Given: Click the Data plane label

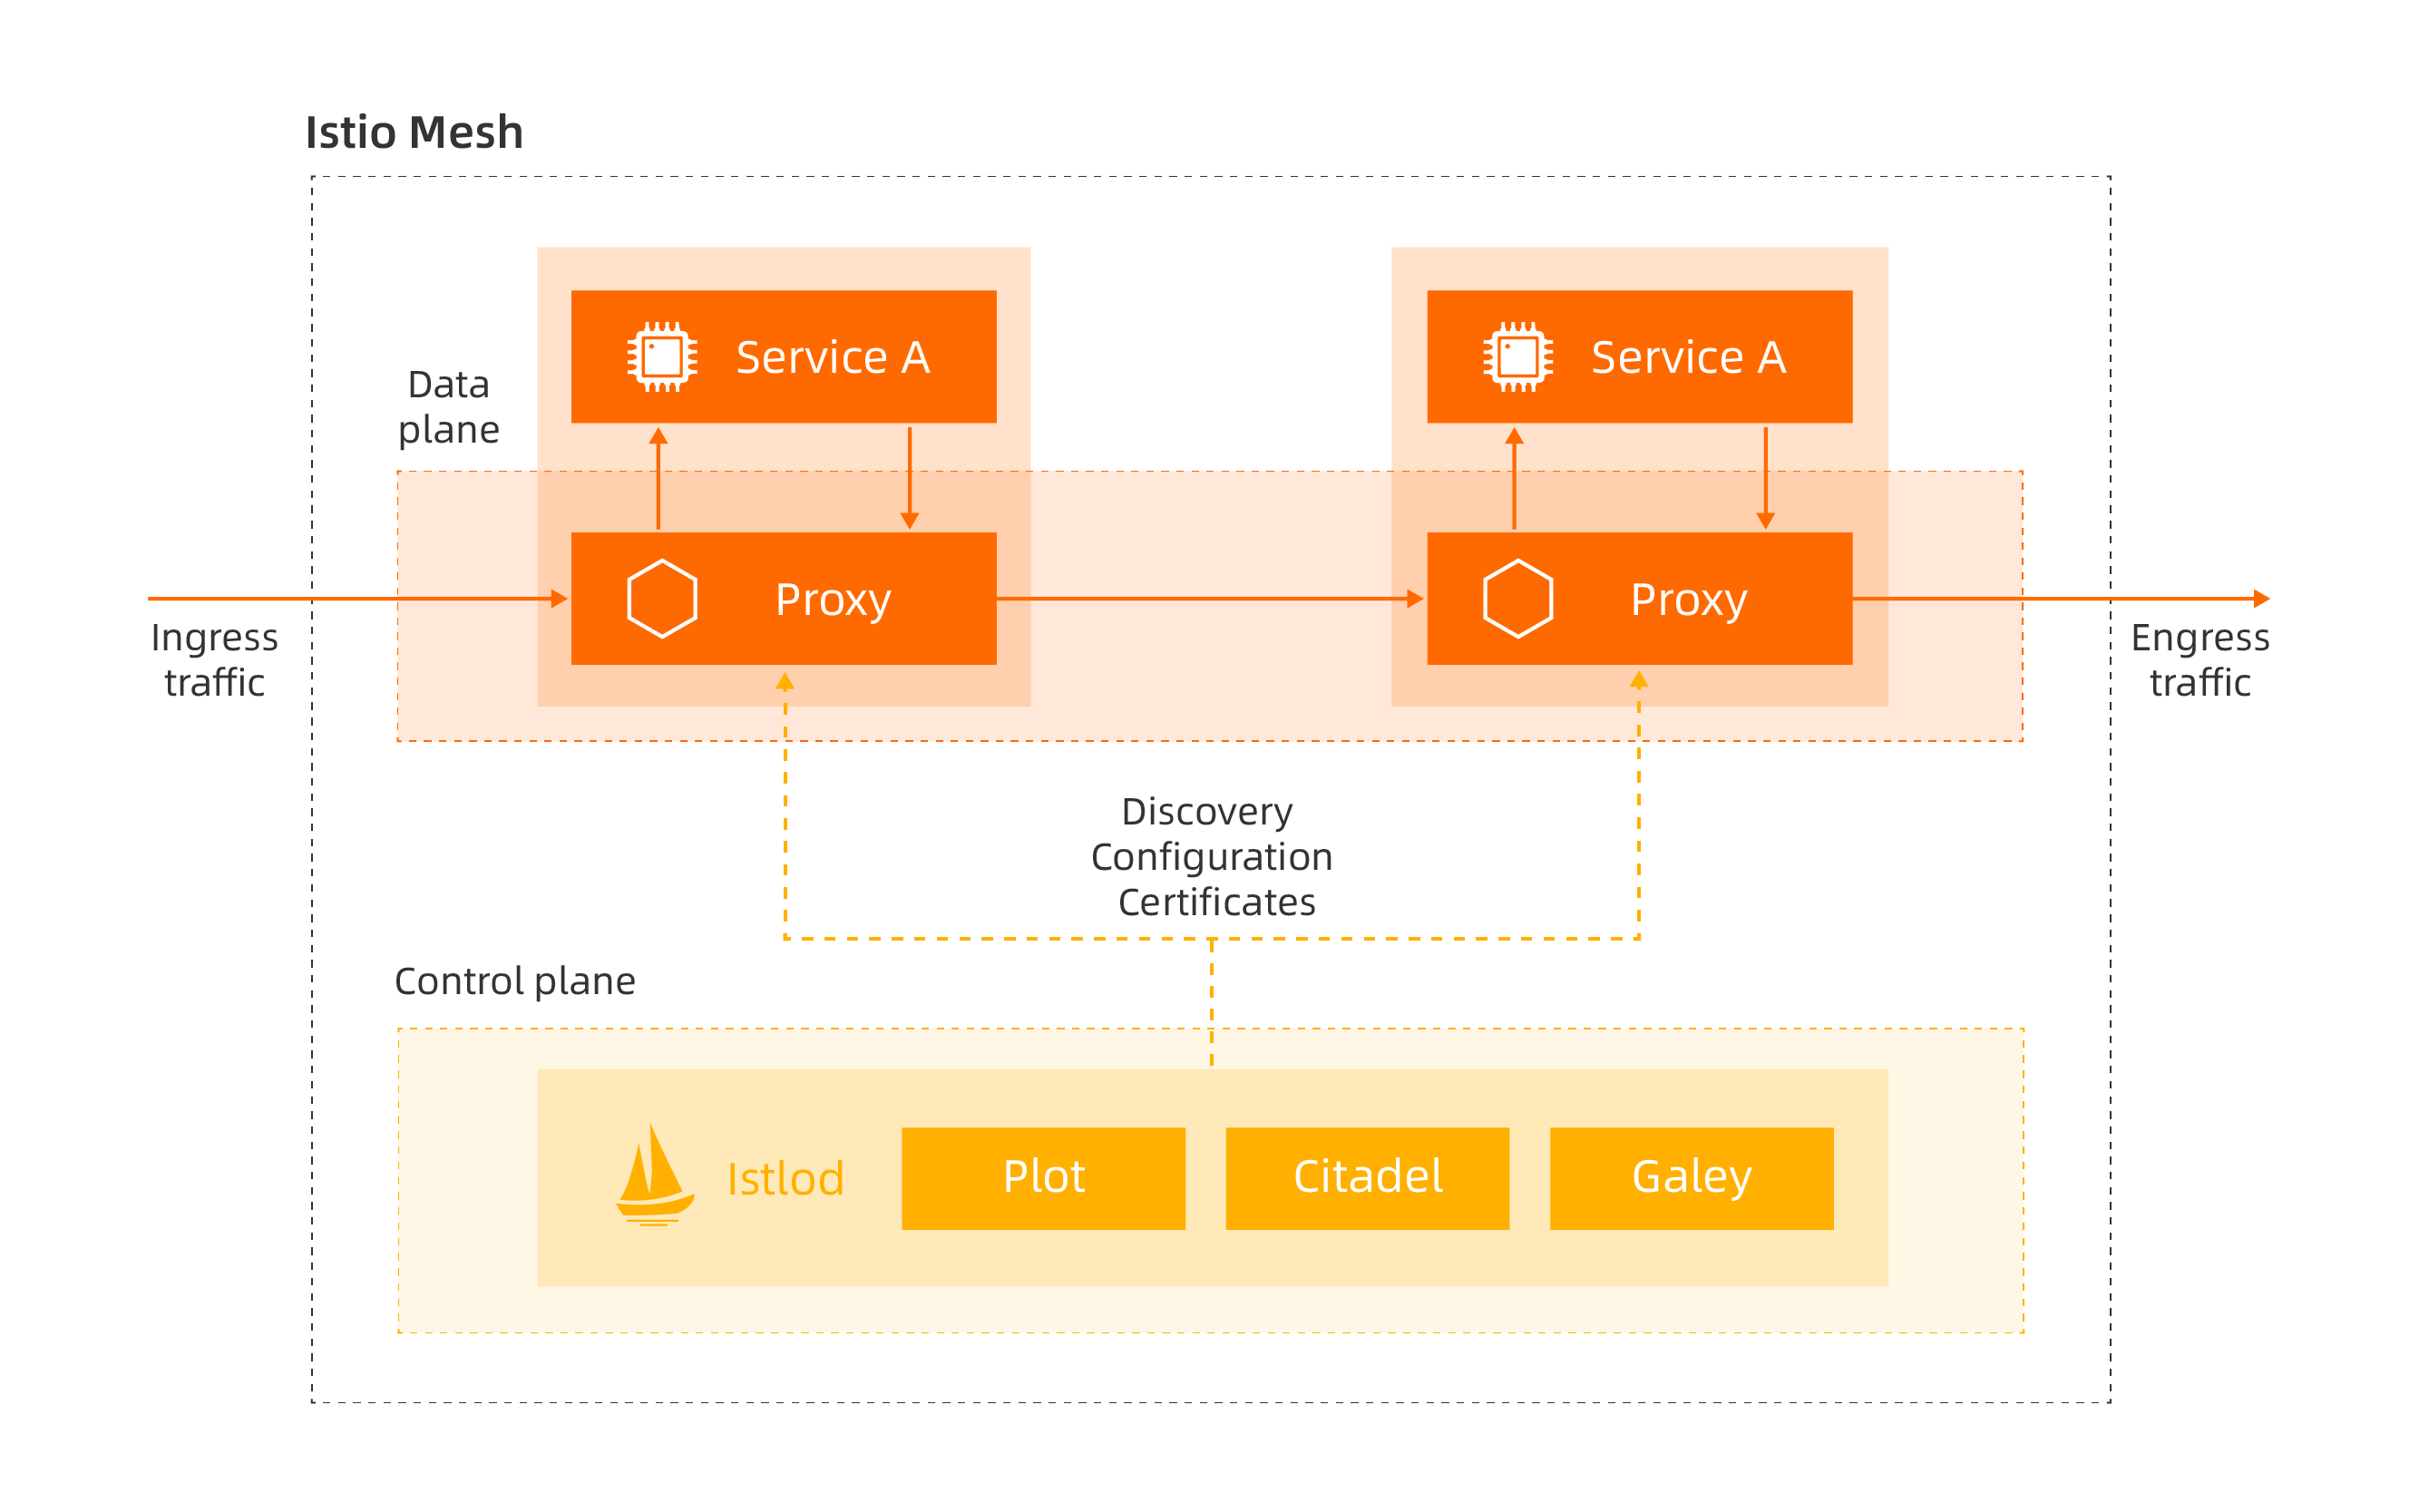Looking at the screenshot, I should [x=449, y=407].
